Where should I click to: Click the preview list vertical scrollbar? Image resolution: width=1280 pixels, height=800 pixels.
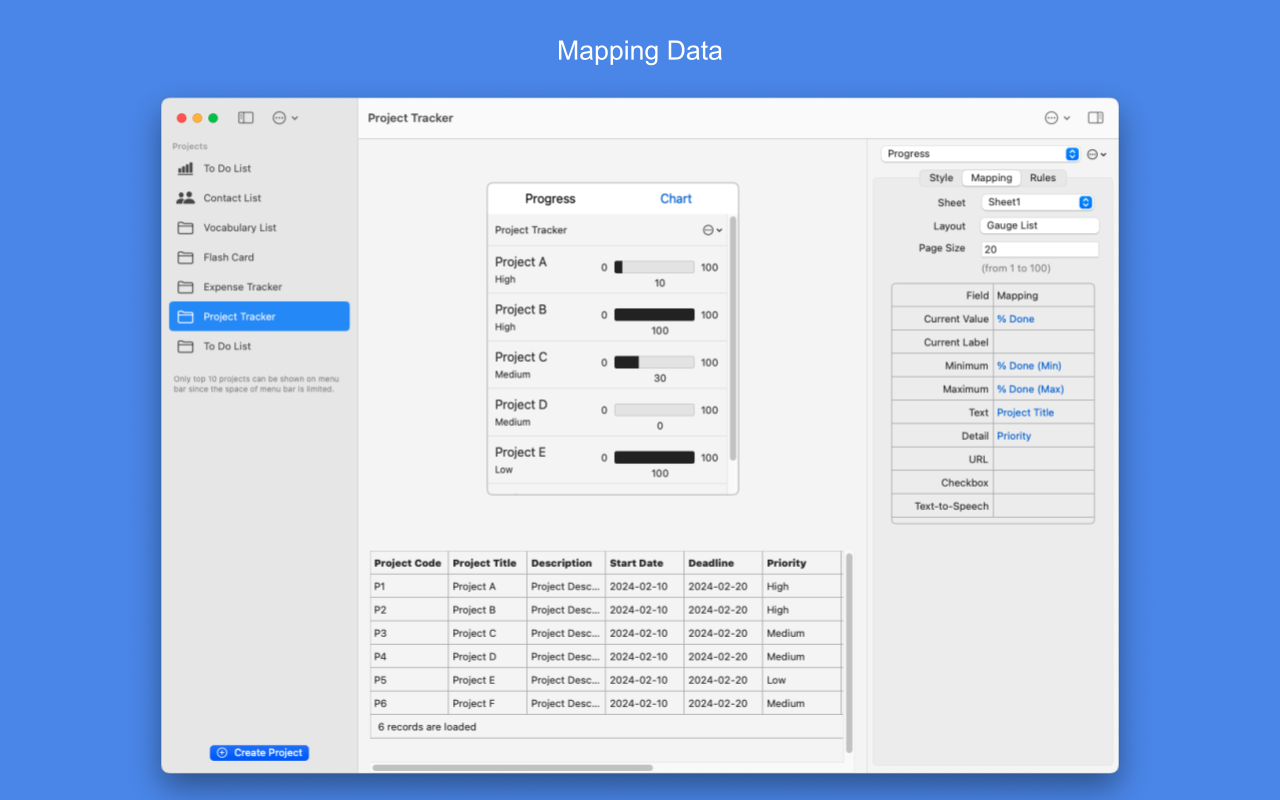[733, 338]
